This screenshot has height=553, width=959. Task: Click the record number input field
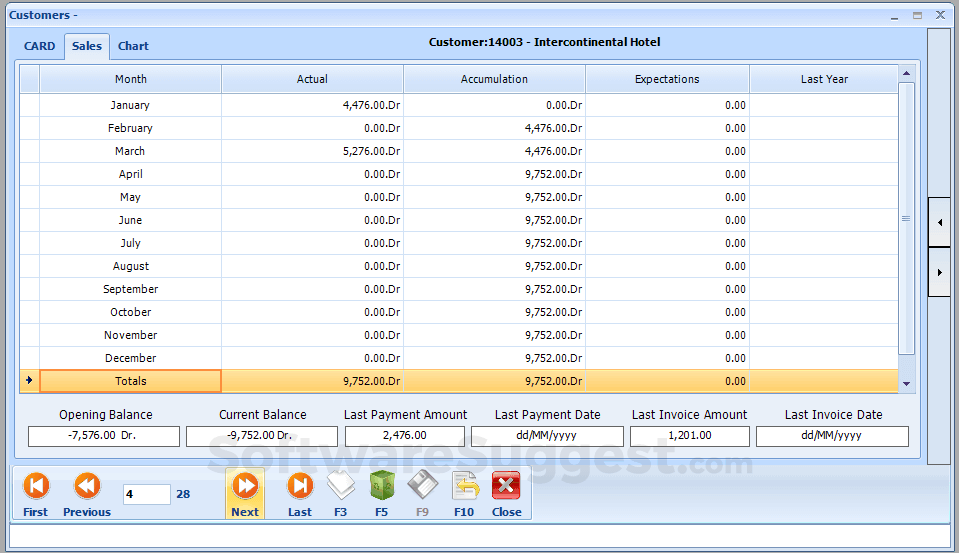[x=146, y=494]
